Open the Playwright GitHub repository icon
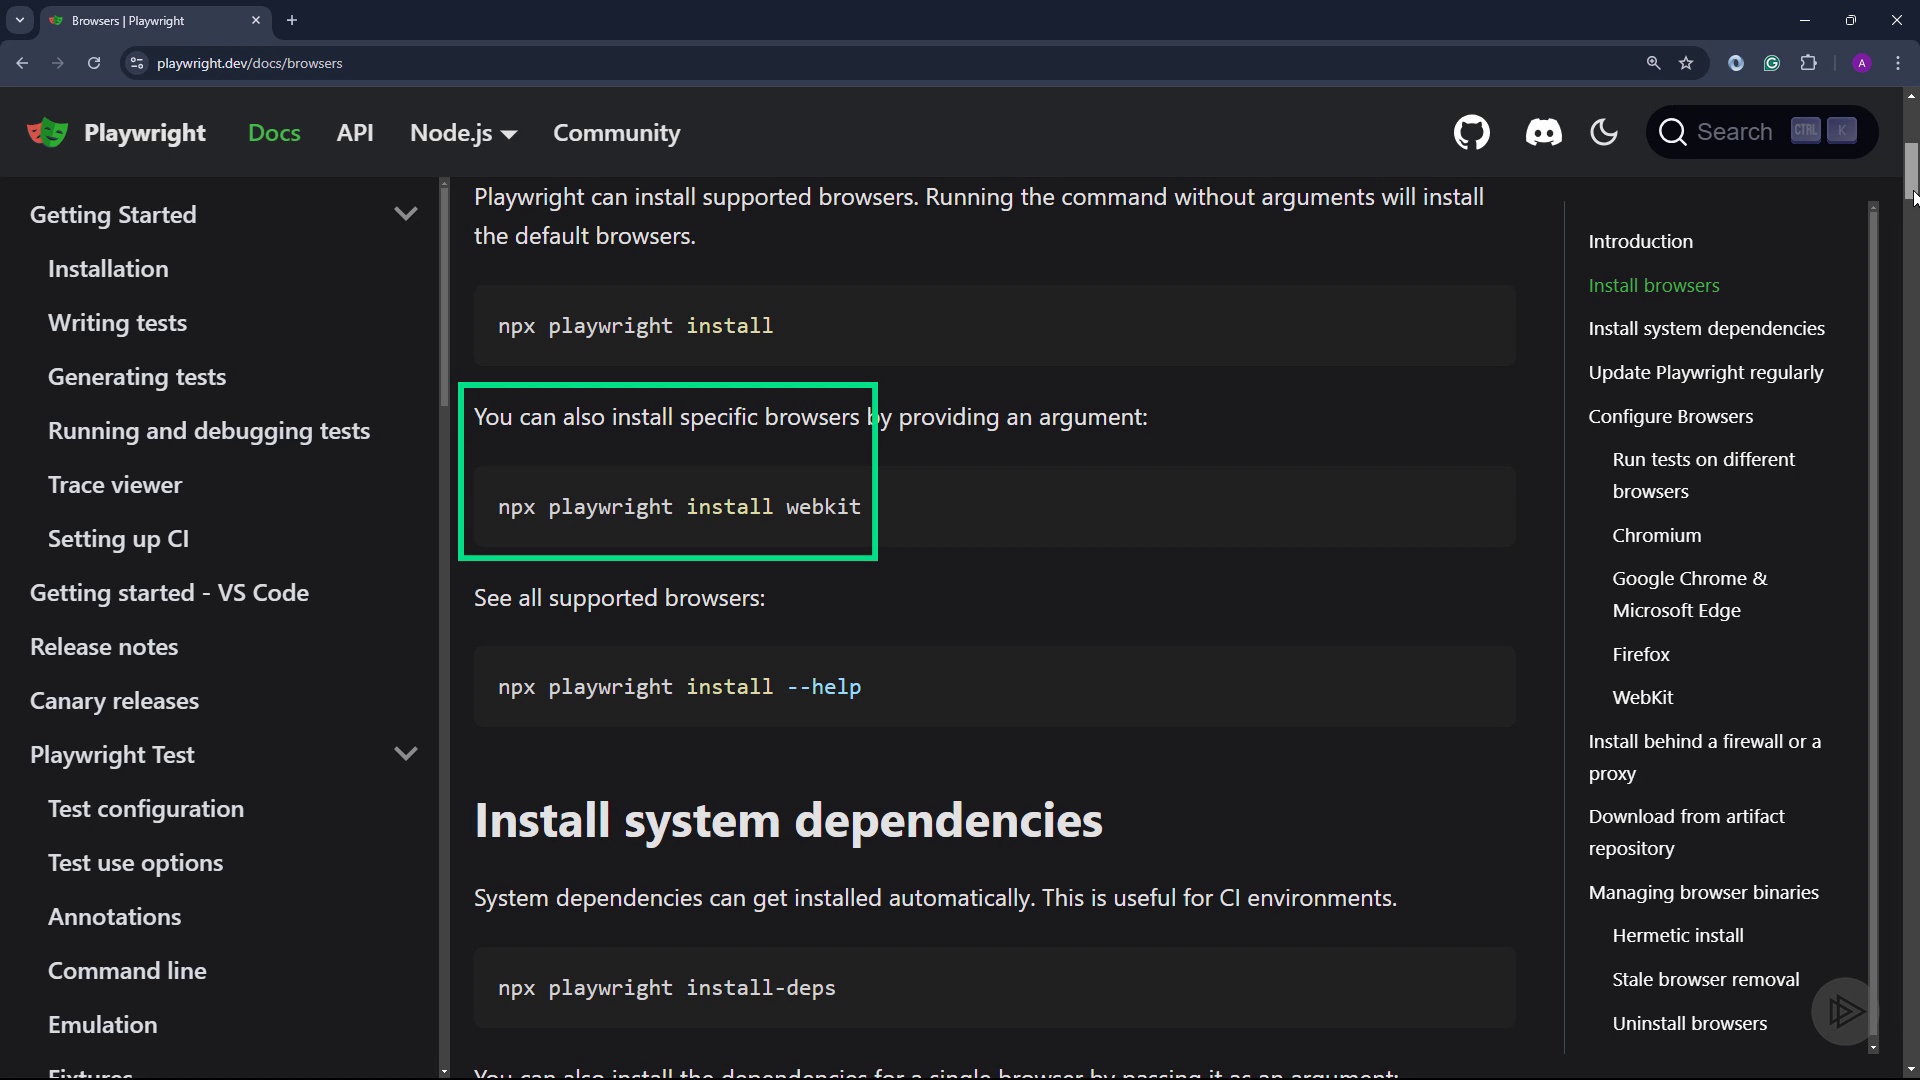Viewport: 1920px width, 1080px height. pos(1471,132)
